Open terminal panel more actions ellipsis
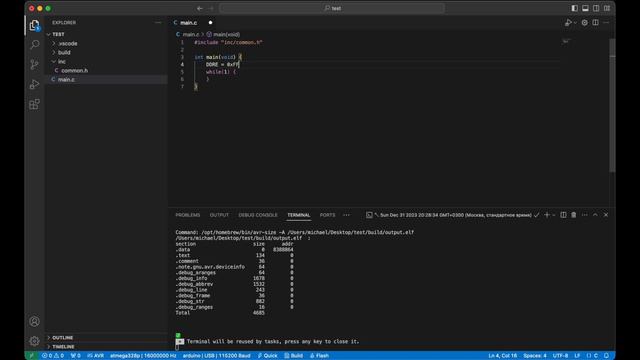Image resolution: width=640 pixels, height=360 pixels. coord(584,215)
